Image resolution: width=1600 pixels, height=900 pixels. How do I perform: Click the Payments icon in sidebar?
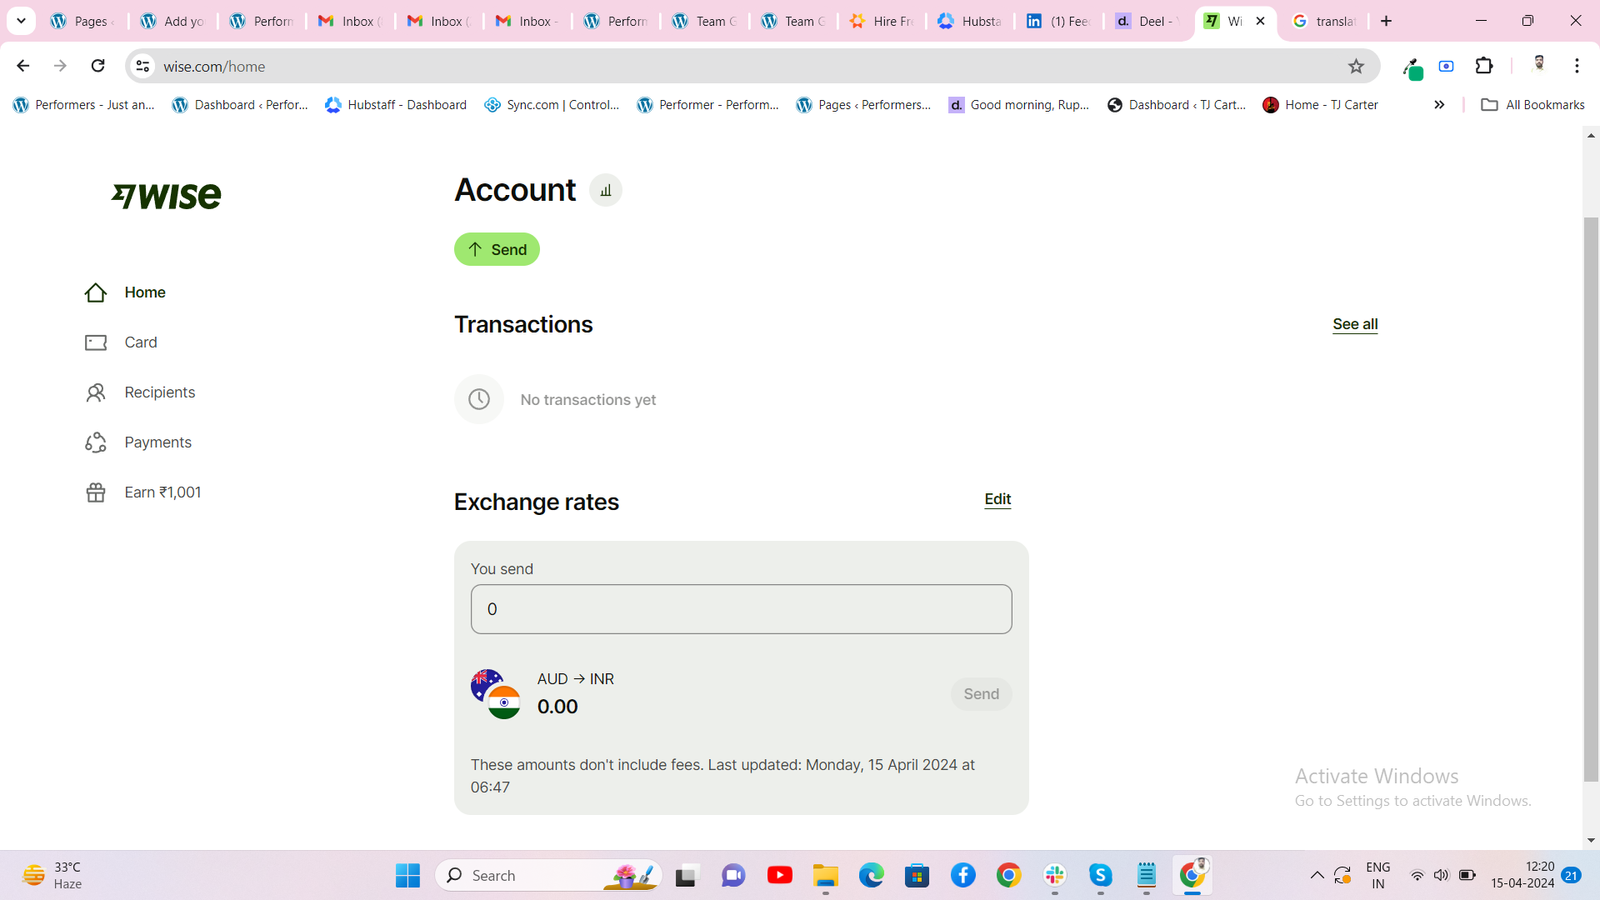click(96, 442)
